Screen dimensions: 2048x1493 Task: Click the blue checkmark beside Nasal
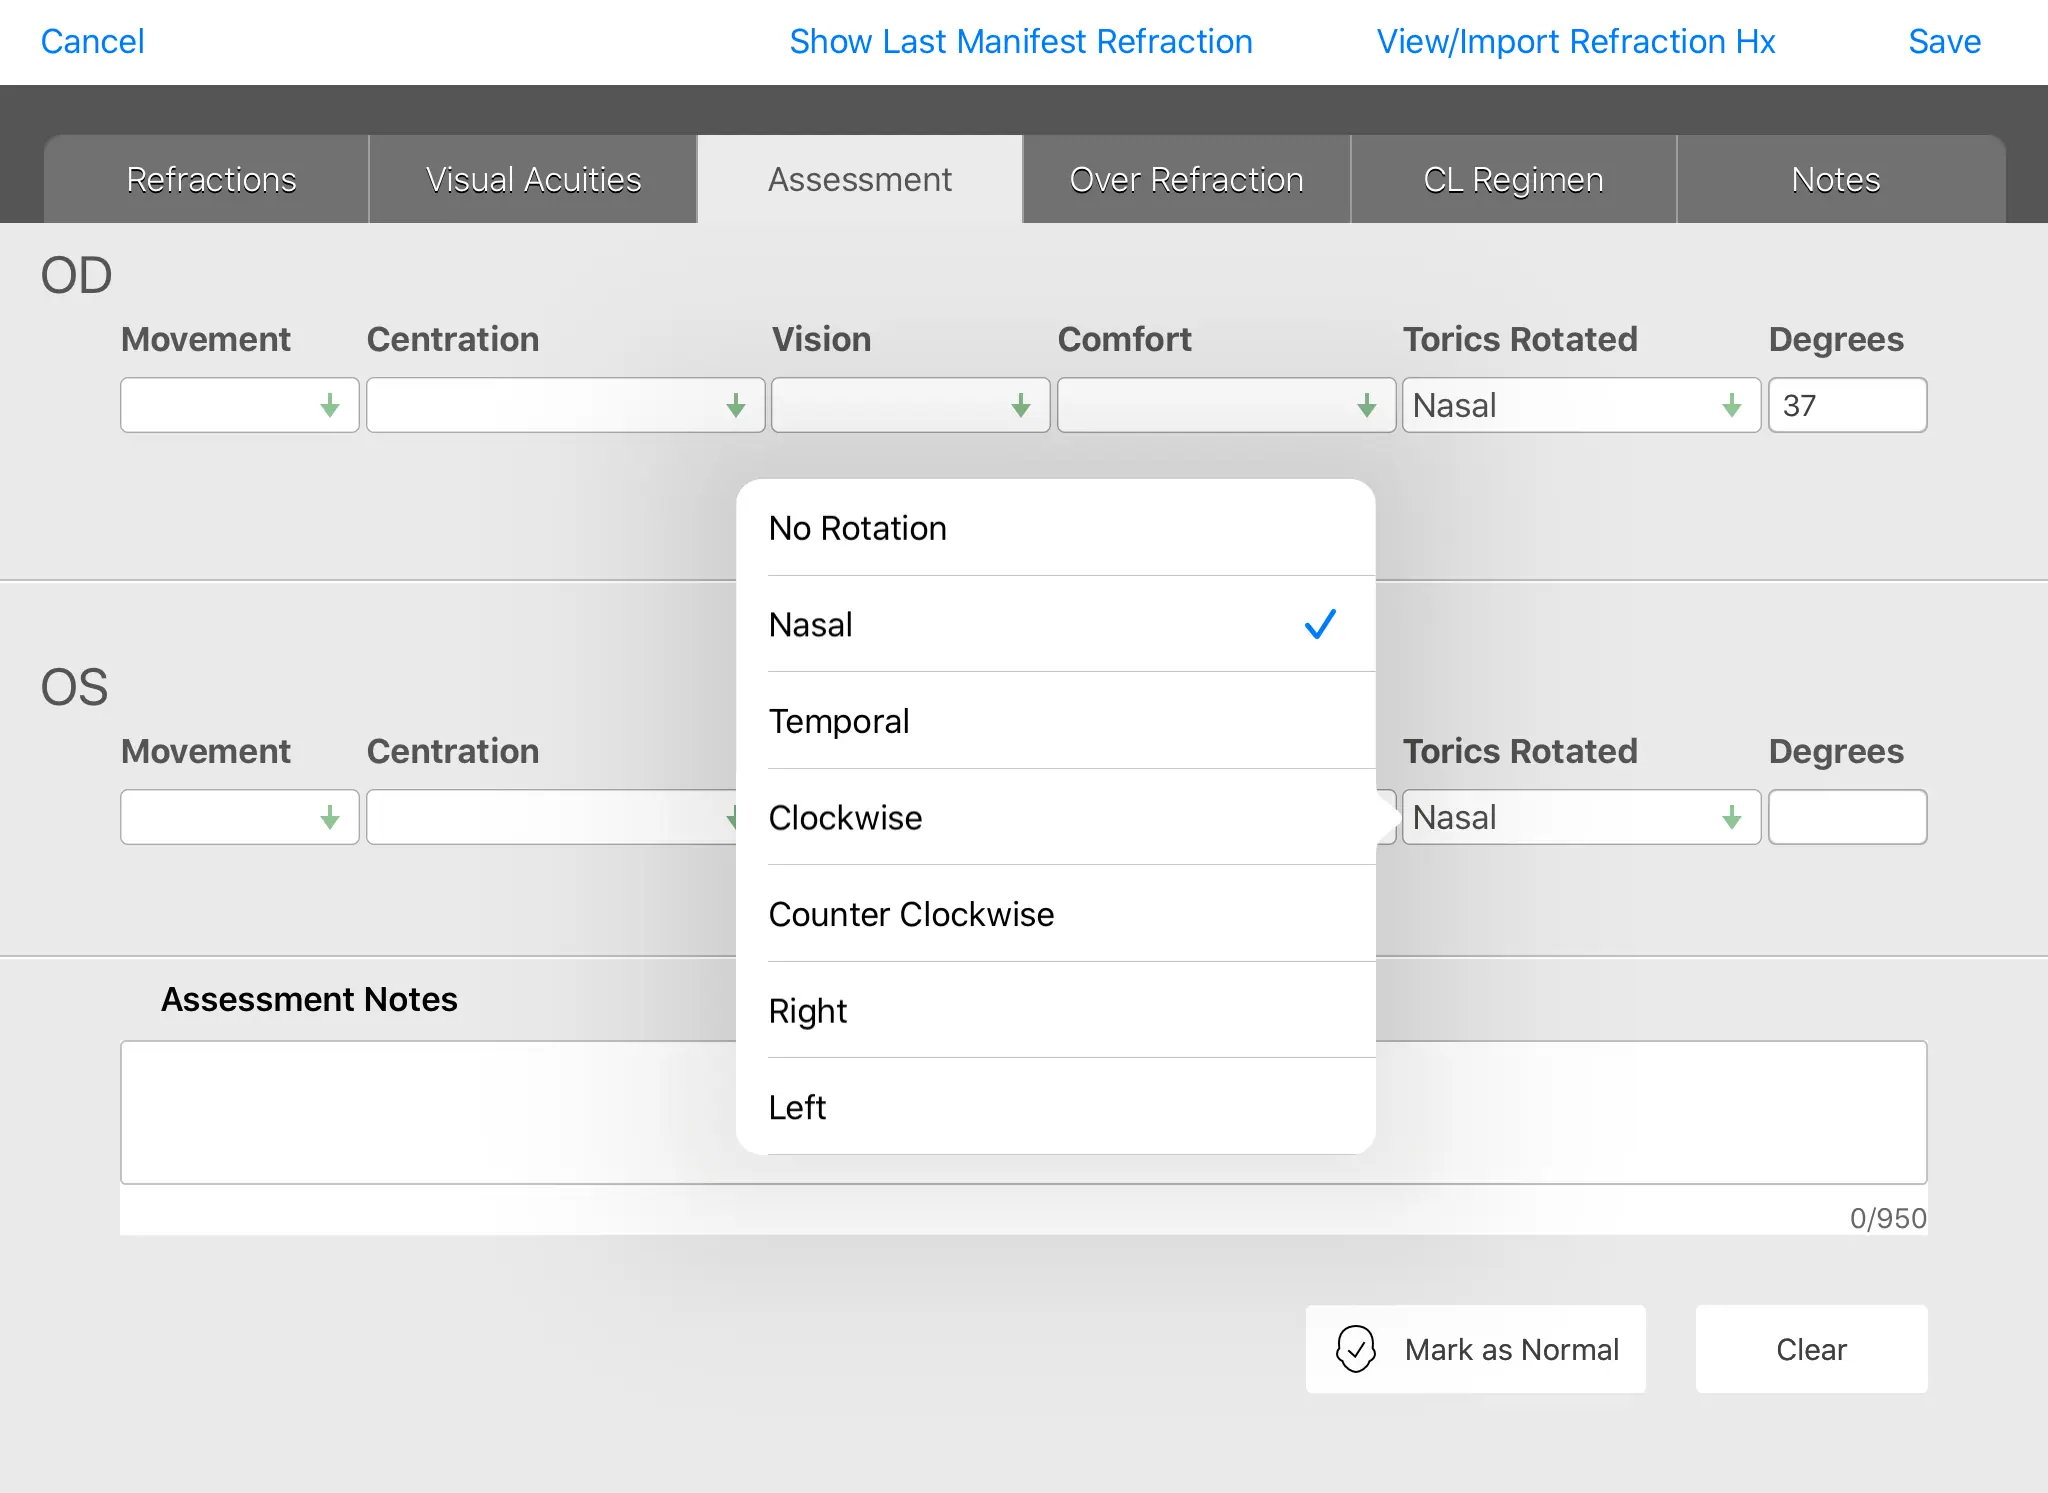[1320, 624]
